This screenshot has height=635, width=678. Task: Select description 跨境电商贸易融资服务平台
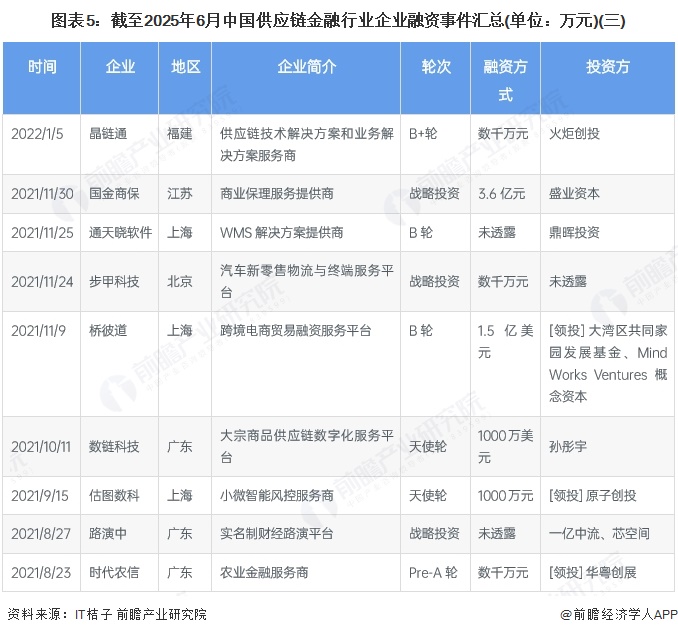coord(295,331)
